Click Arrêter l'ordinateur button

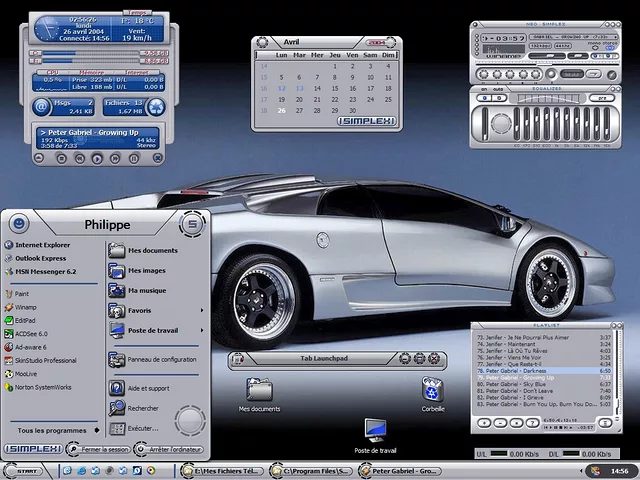(171, 448)
